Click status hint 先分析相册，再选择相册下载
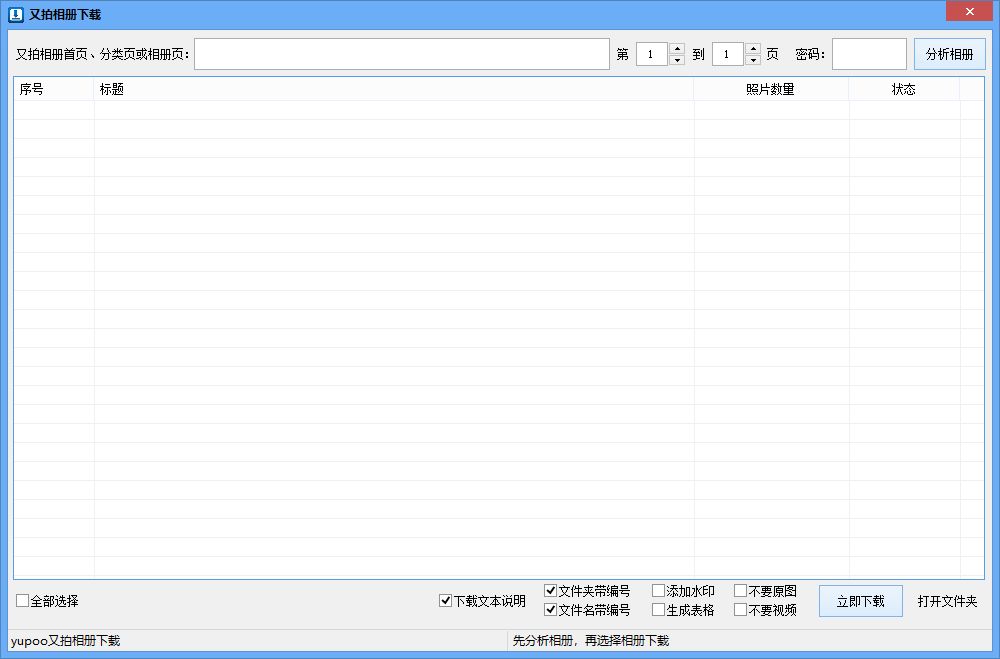This screenshot has width=1000, height=659. (x=591, y=640)
